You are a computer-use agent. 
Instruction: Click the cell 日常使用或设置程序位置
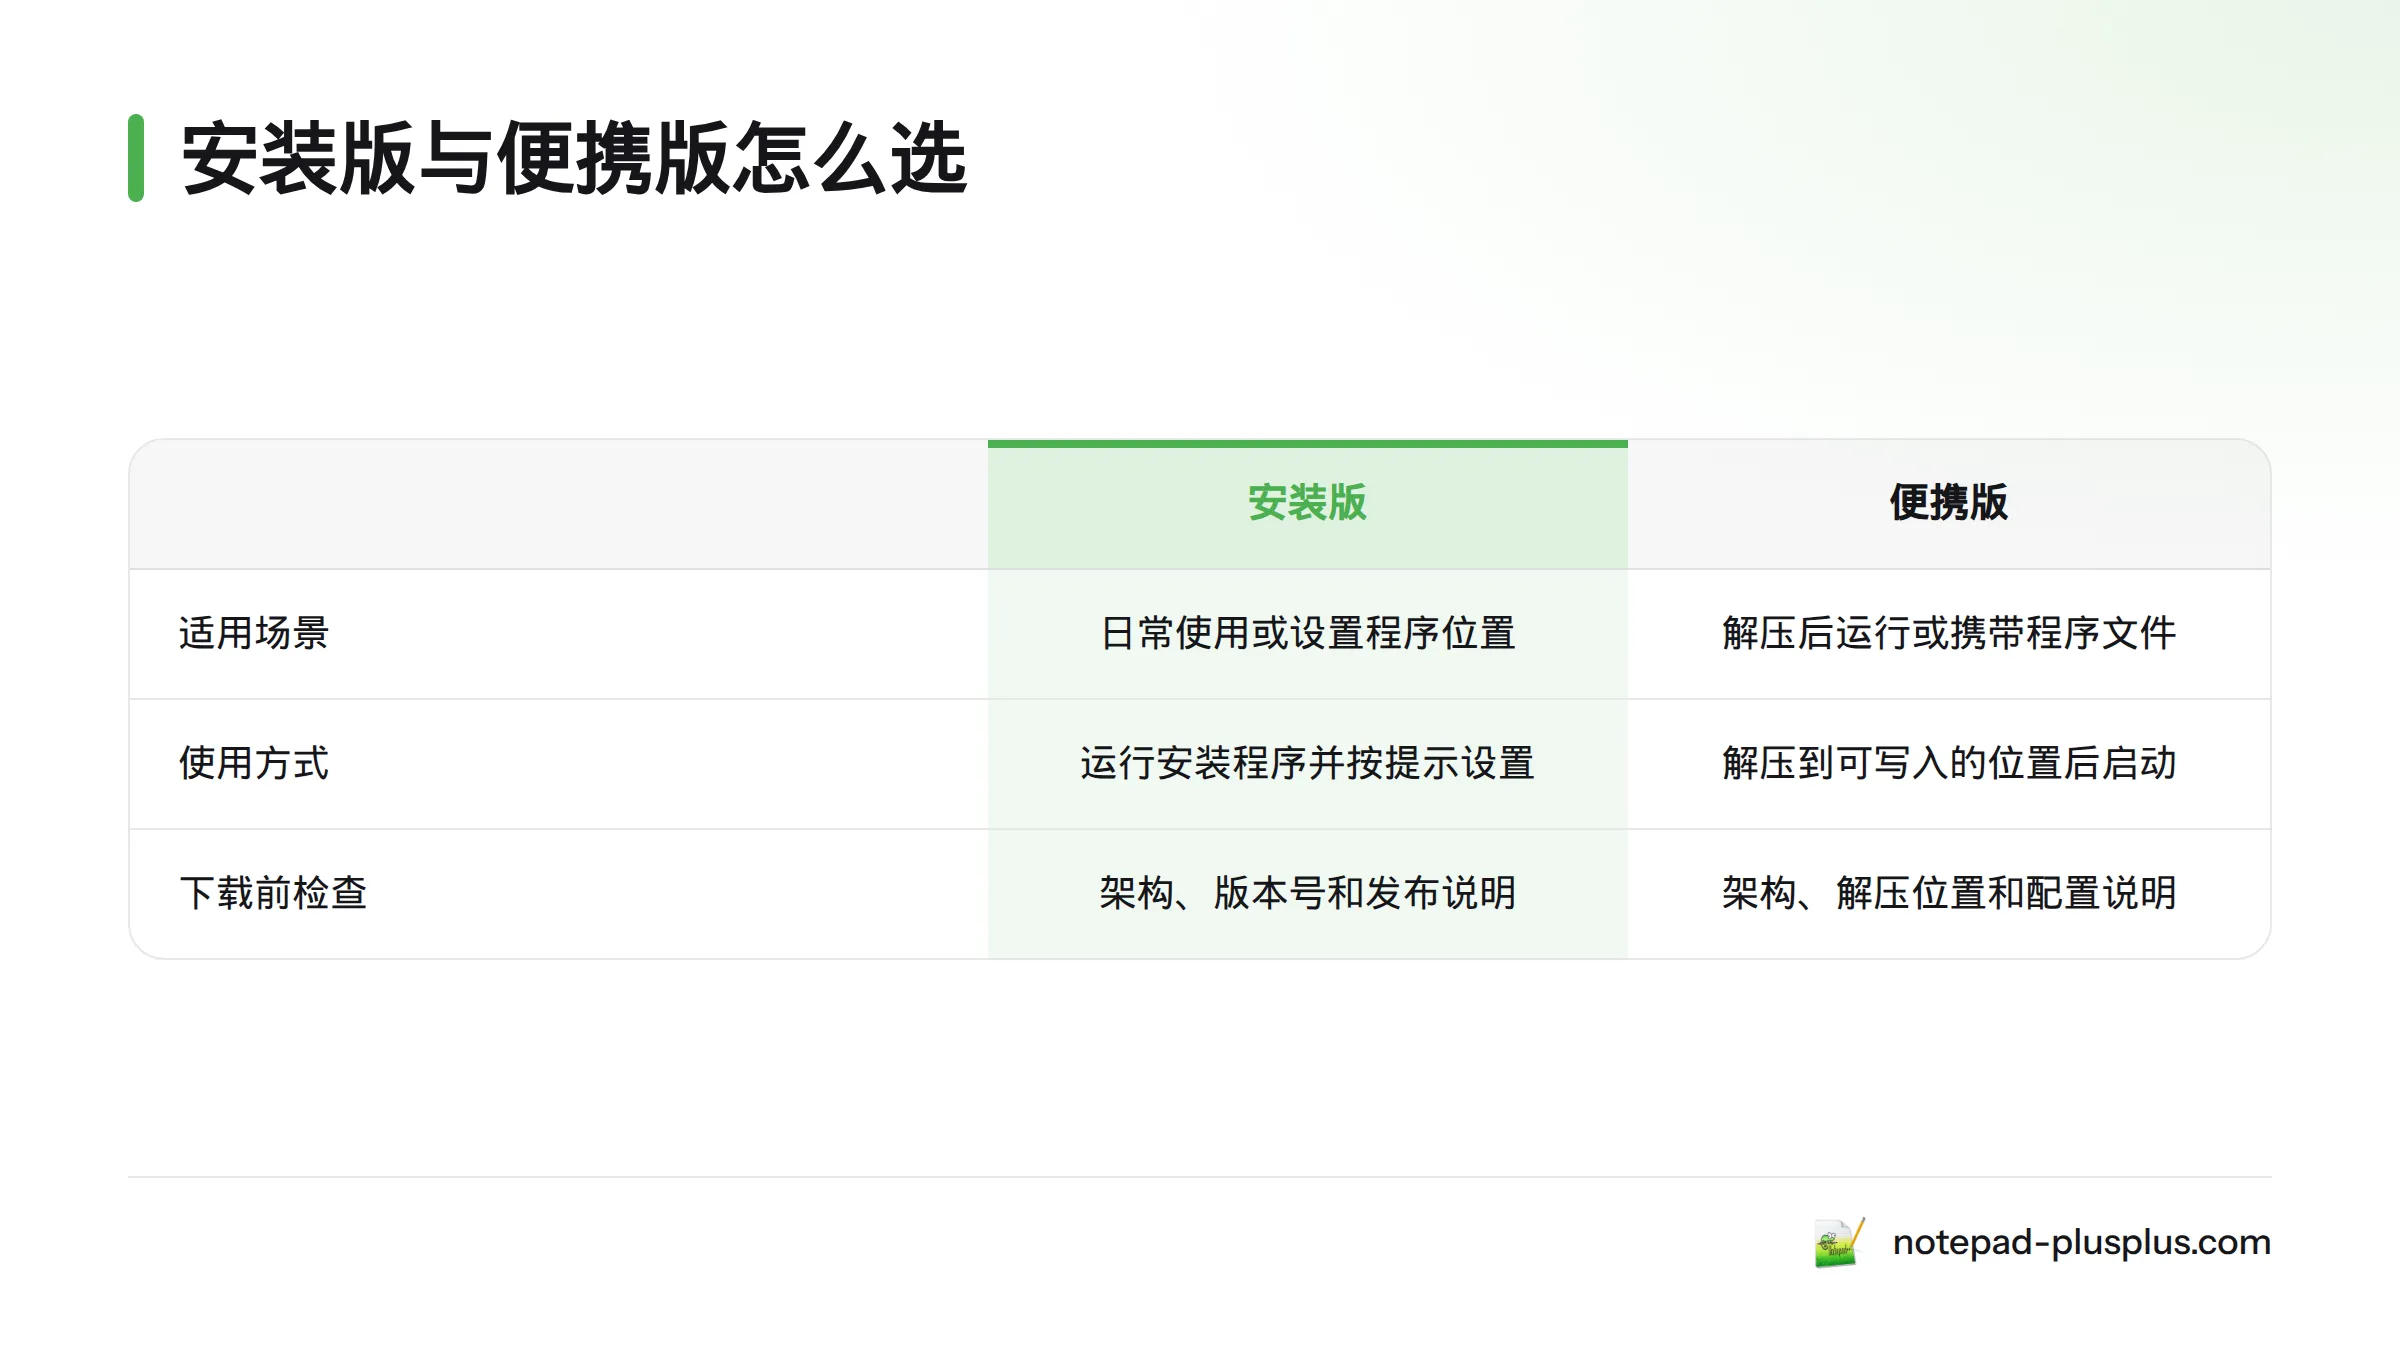1307,633
